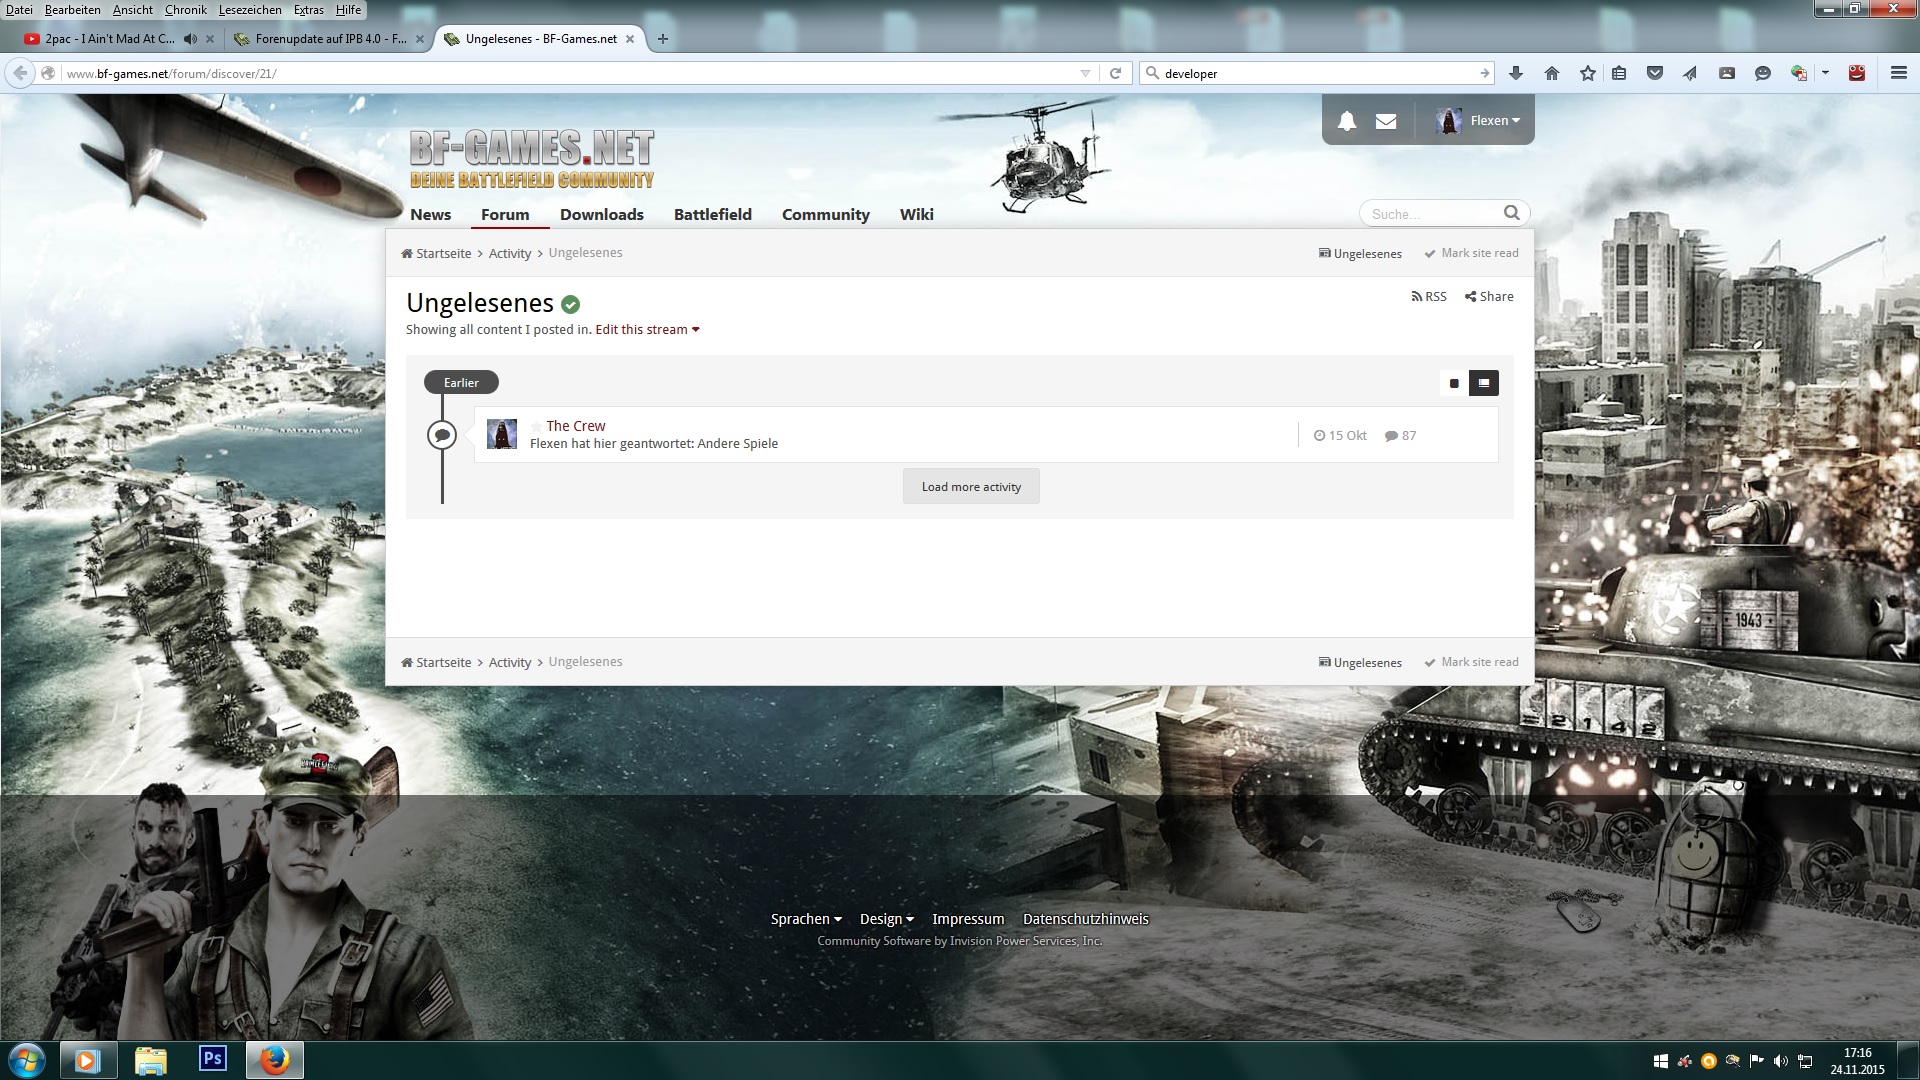This screenshot has height=1080, width=1920.
Task: Expand the Sprachen footer dropdown
Action: 806,919
